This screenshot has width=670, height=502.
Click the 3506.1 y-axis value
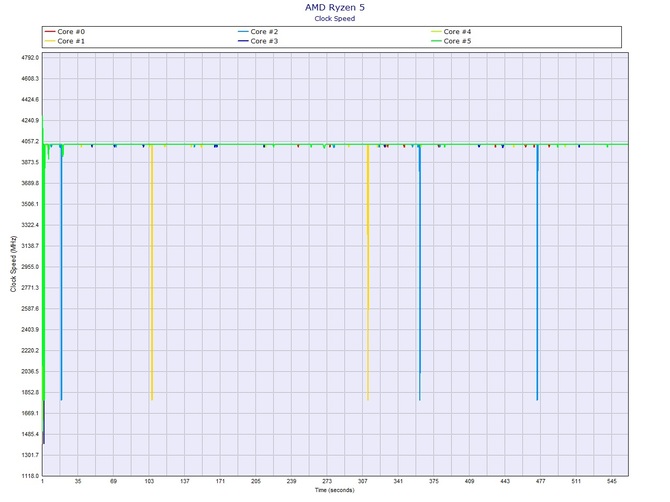click(x=30, y=204)
